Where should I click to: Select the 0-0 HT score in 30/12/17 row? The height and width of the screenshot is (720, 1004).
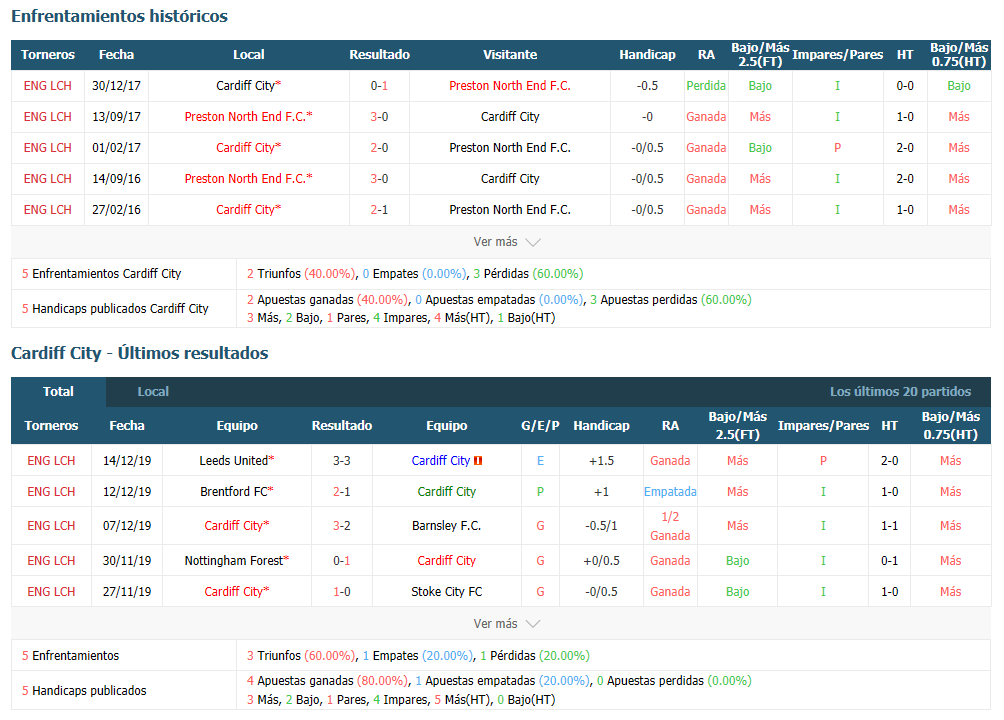coord(905,86)
